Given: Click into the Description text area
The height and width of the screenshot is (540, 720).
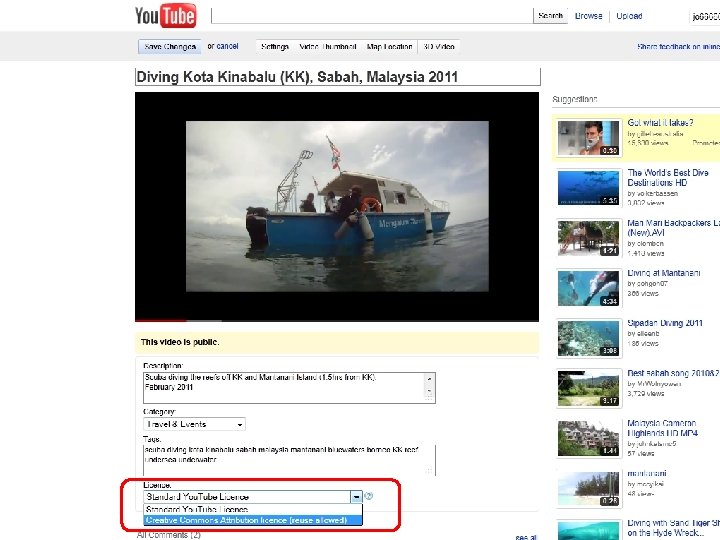Looking at the screenshot, I should pyautogui.click(x=285, y=388).
